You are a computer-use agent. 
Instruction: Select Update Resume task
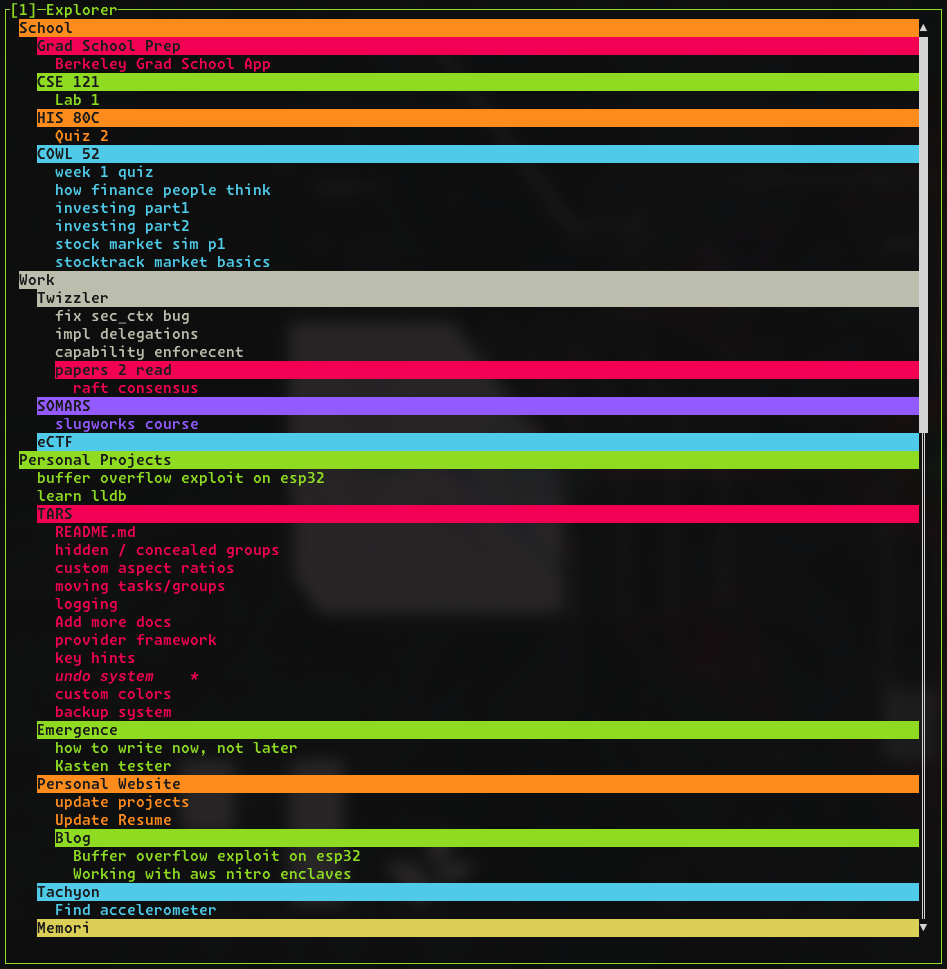point(113,820)
